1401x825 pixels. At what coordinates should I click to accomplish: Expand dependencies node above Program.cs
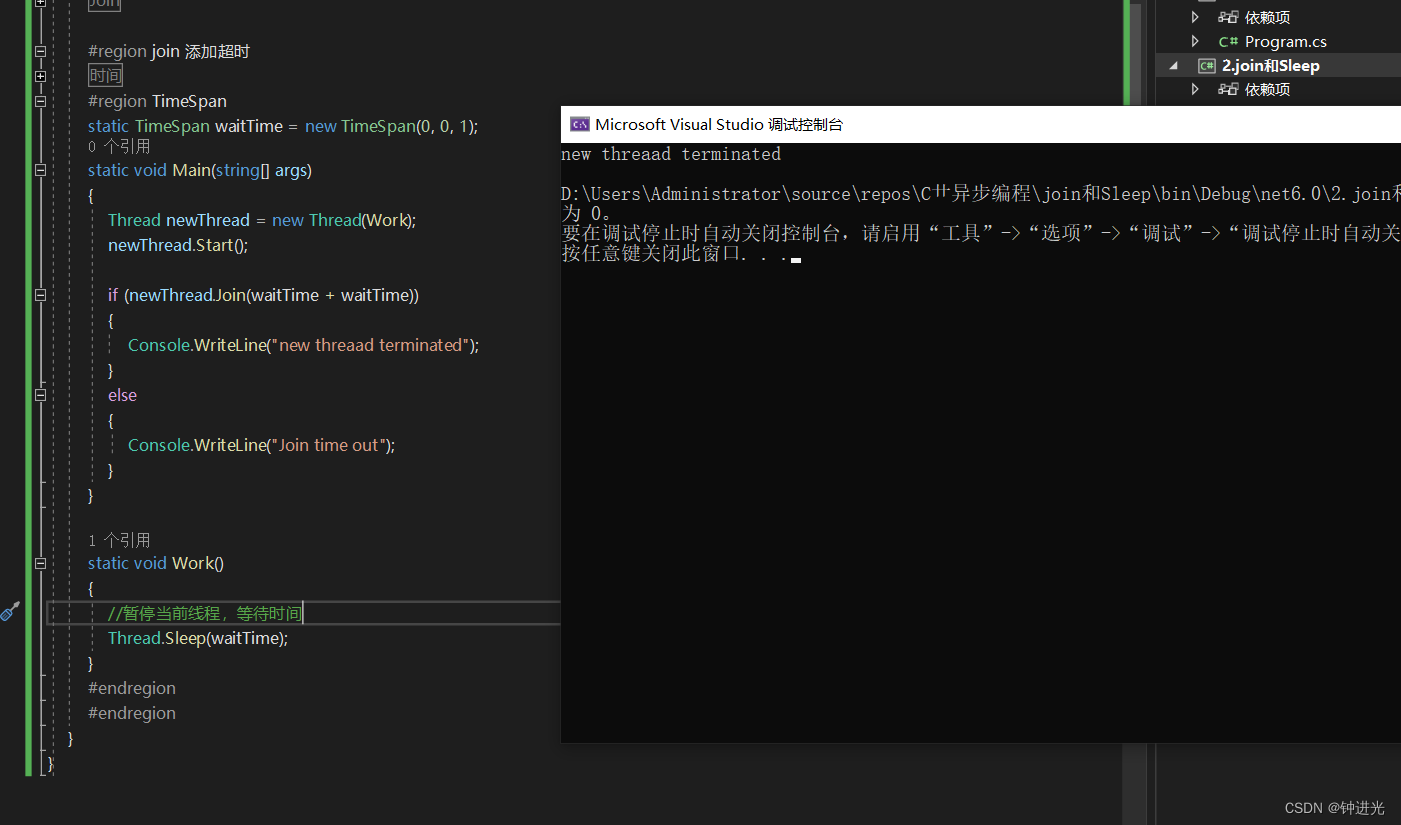tap(1195, 17)
